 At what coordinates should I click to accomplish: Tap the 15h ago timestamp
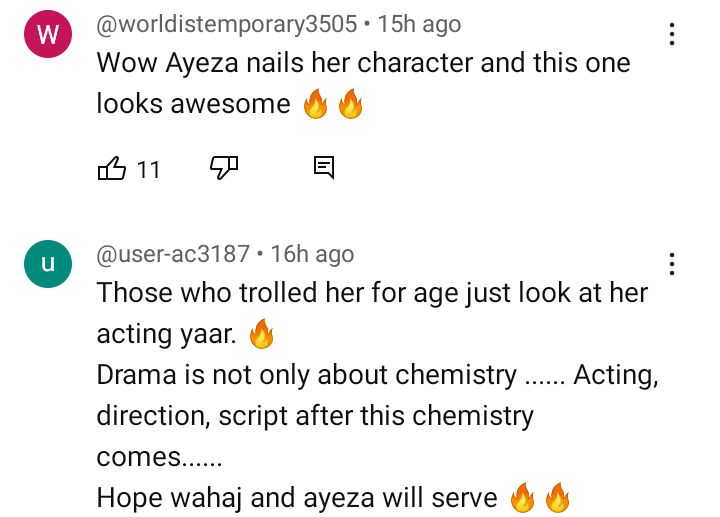click(419, 24)
